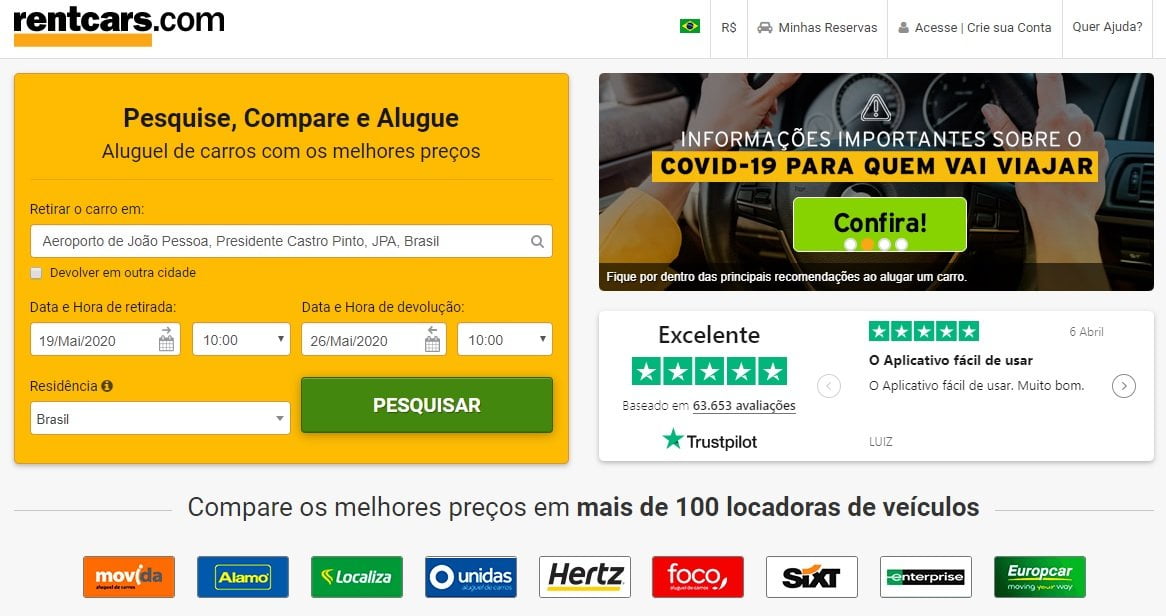1166x616 pixels.
Task: Click the search magnifier in location field
Action: 537,241
